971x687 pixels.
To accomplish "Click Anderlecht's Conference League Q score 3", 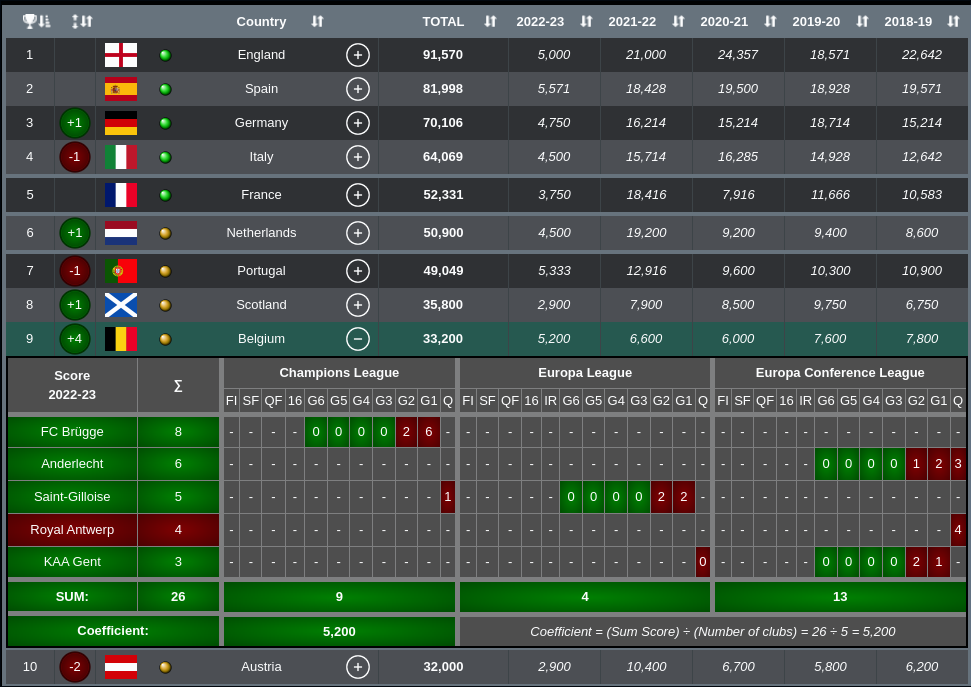I will [958, 464].
